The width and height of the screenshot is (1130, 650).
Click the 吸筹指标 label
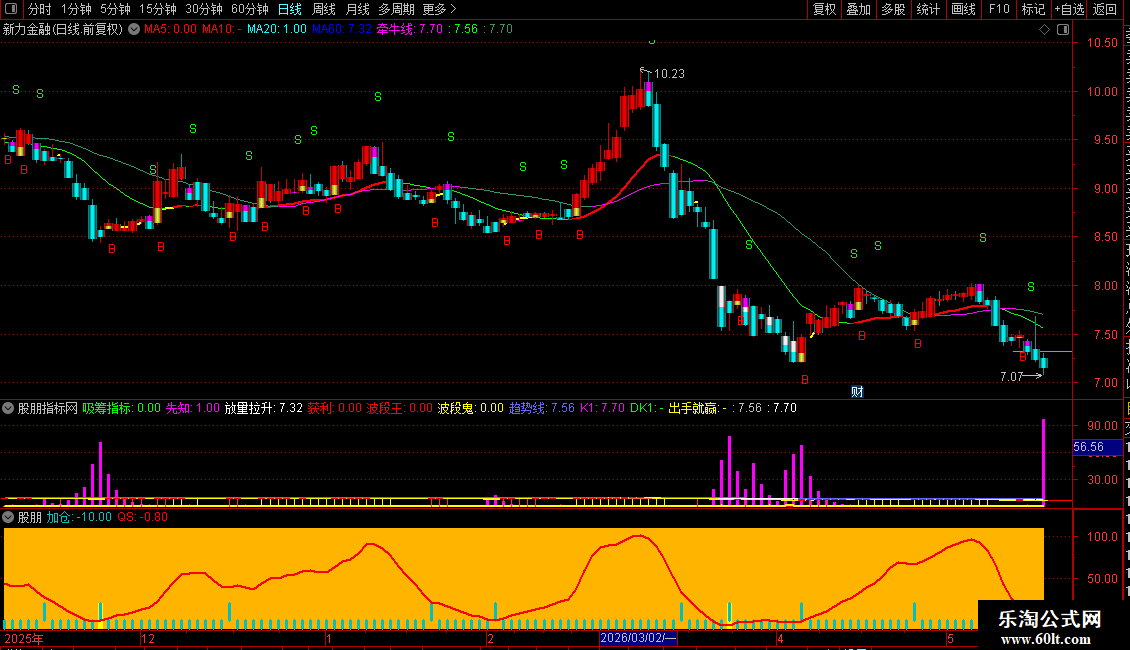[121, 408]
